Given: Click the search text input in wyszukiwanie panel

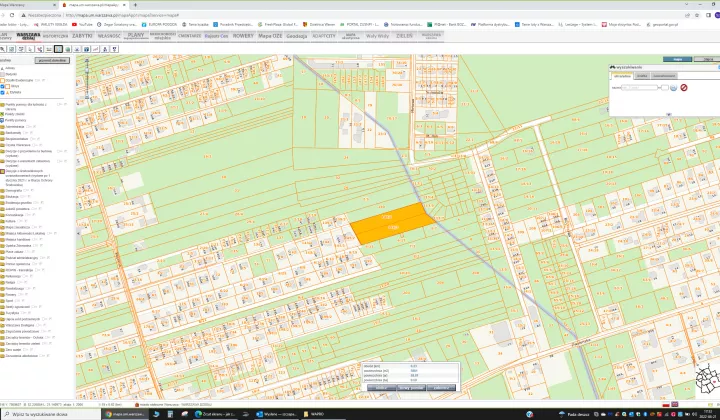Looking at the screenshot, I should (639, 88).
